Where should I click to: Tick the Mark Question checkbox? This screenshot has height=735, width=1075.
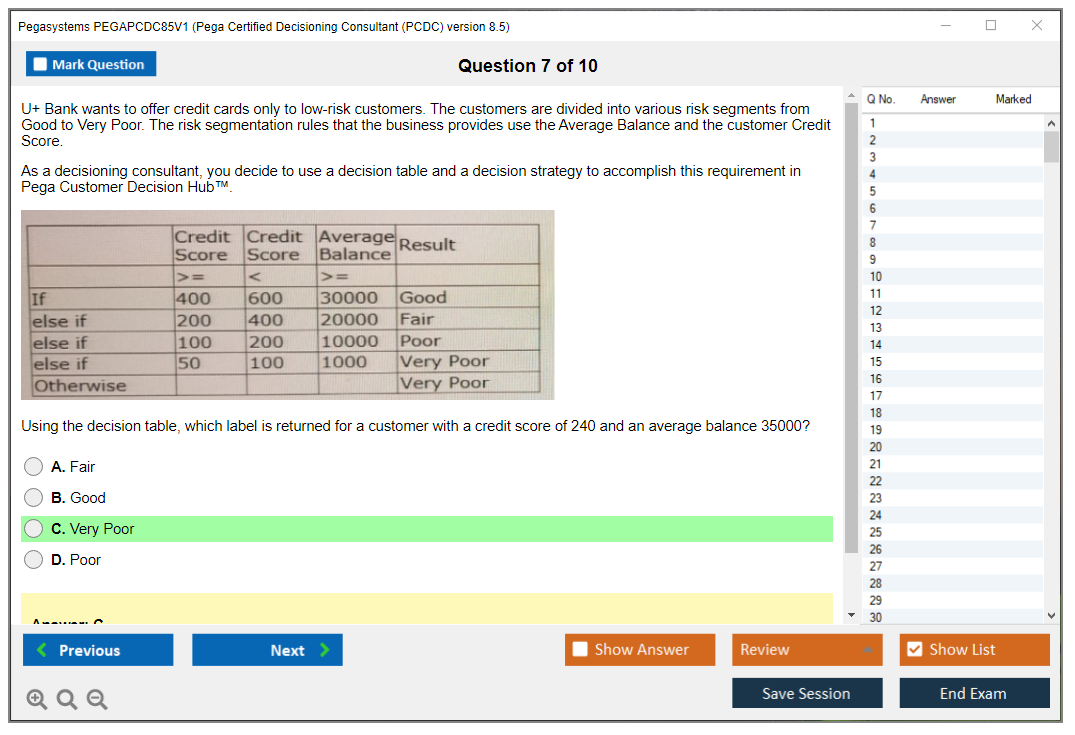click(x=41, y=64)
